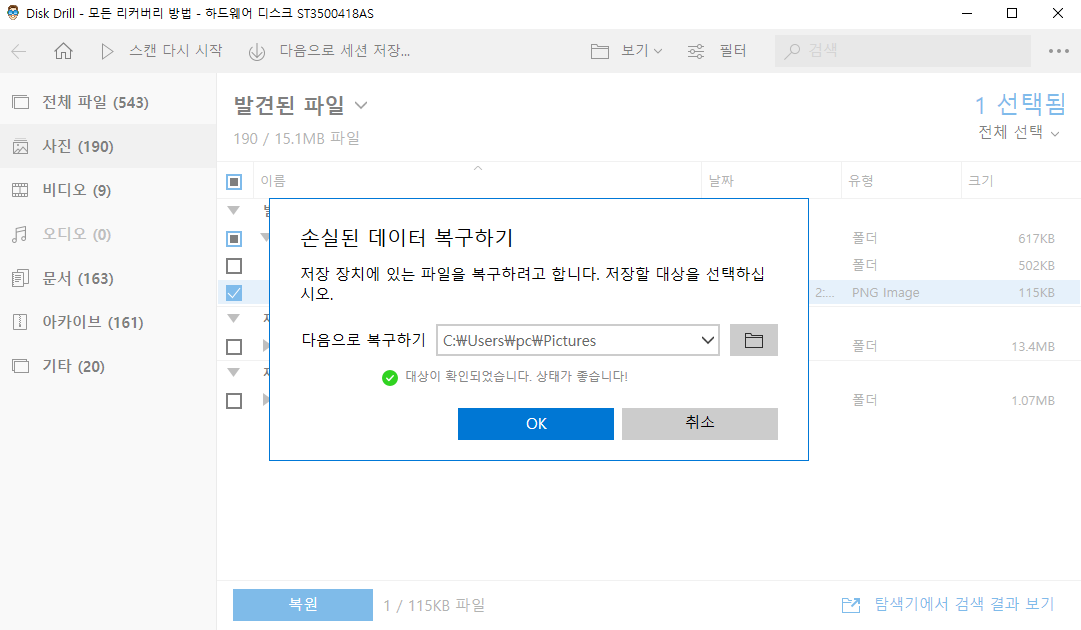Click the 복원 recover button
Screen dimensions: 1081x630
303,604
